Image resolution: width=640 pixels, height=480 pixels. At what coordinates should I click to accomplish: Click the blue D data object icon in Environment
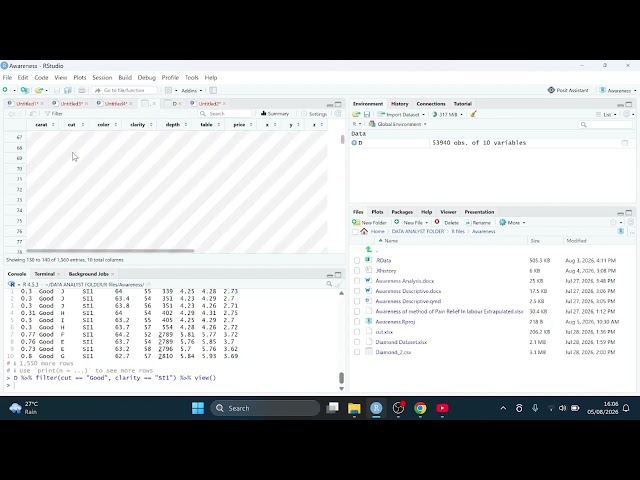pyautogui.click(x=354, y=143)
